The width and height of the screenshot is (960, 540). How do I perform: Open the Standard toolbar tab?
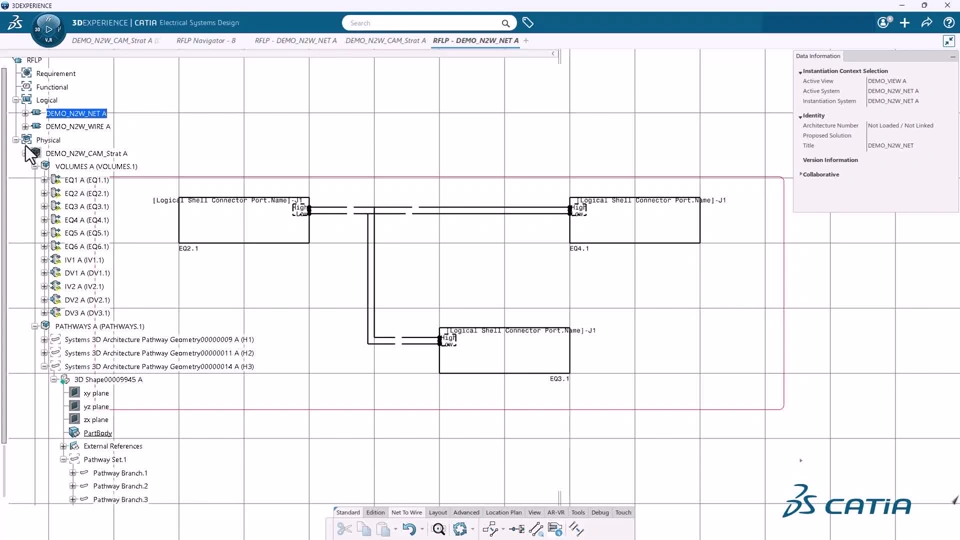[348, 512]
